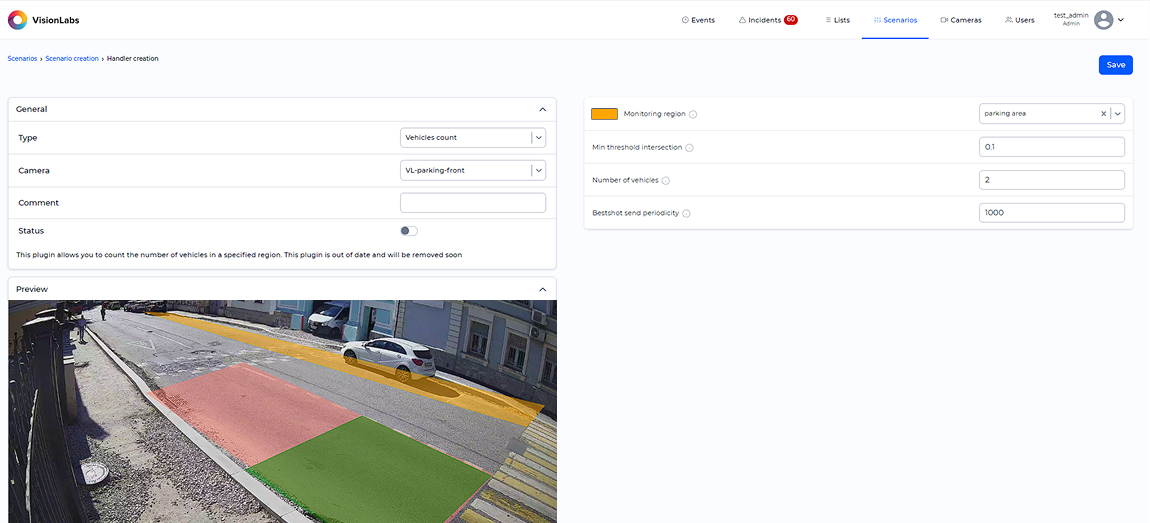Open the Events tab
This screenshot has width=1150, height=523.
(x=698, y=20)
